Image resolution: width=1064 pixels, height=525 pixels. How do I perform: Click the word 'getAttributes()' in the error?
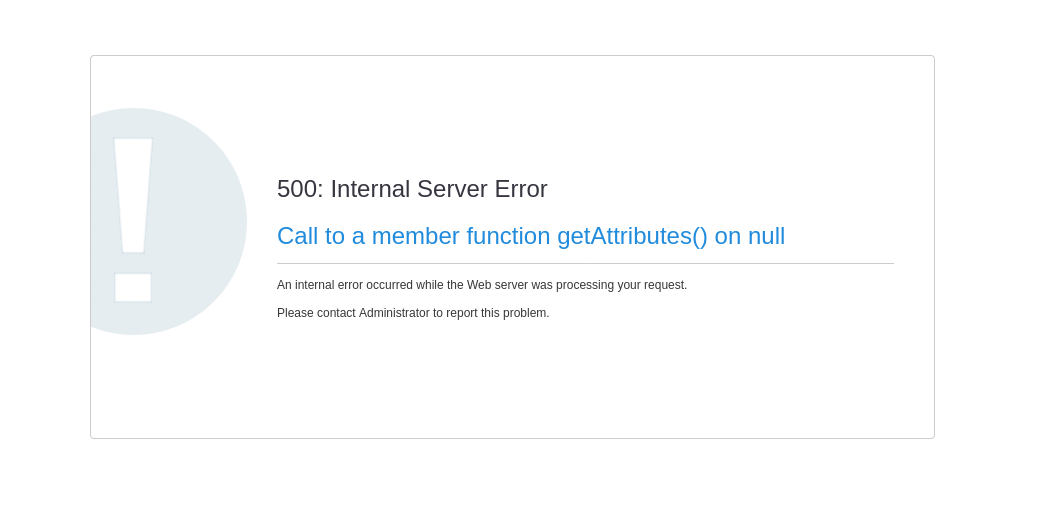point(632,236)
